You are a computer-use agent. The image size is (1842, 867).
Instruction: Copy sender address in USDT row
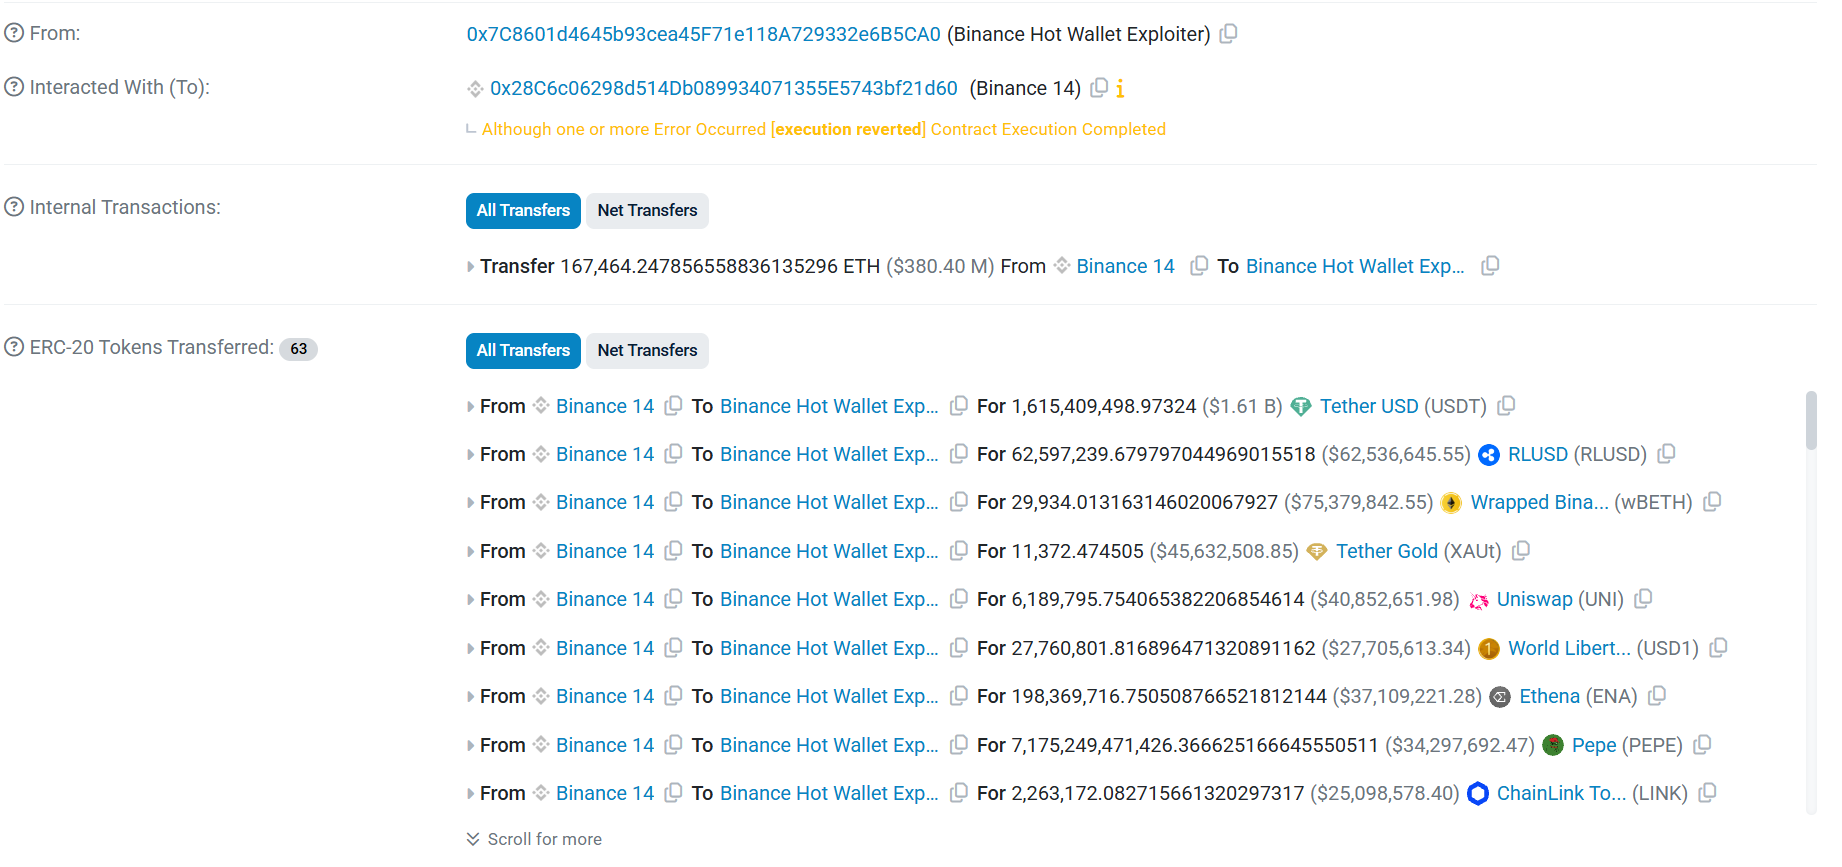tap(674, 405)
